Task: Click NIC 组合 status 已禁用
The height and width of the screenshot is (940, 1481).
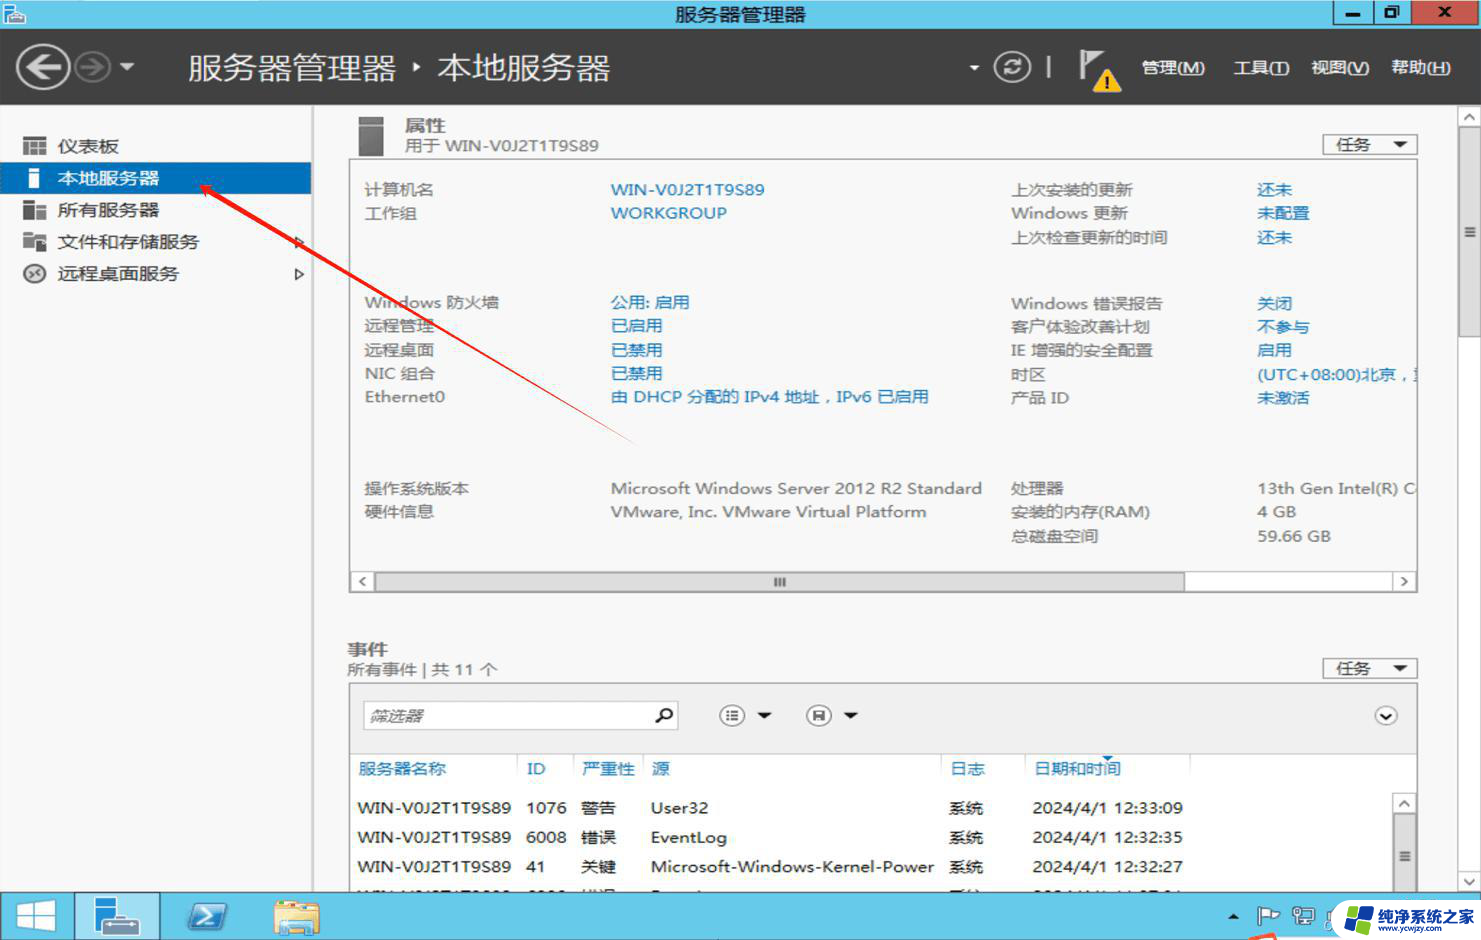Action: (x=636, y=373)
